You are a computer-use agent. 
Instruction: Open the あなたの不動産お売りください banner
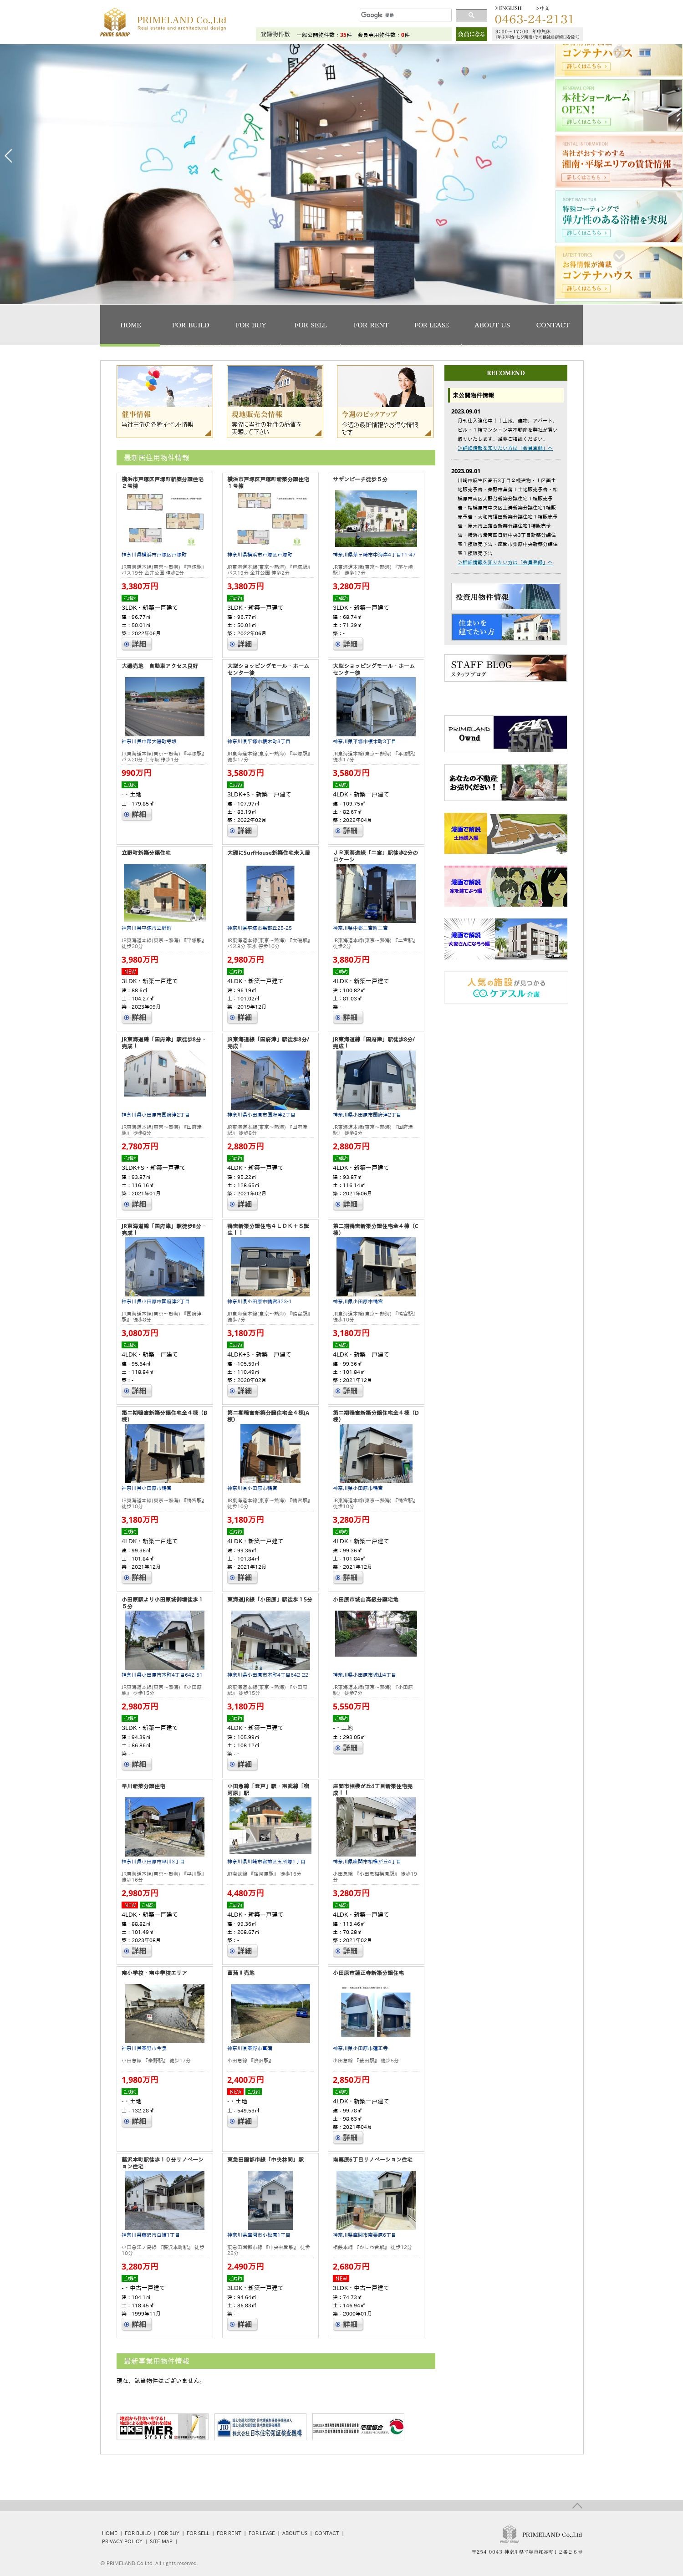click(505, 782)
